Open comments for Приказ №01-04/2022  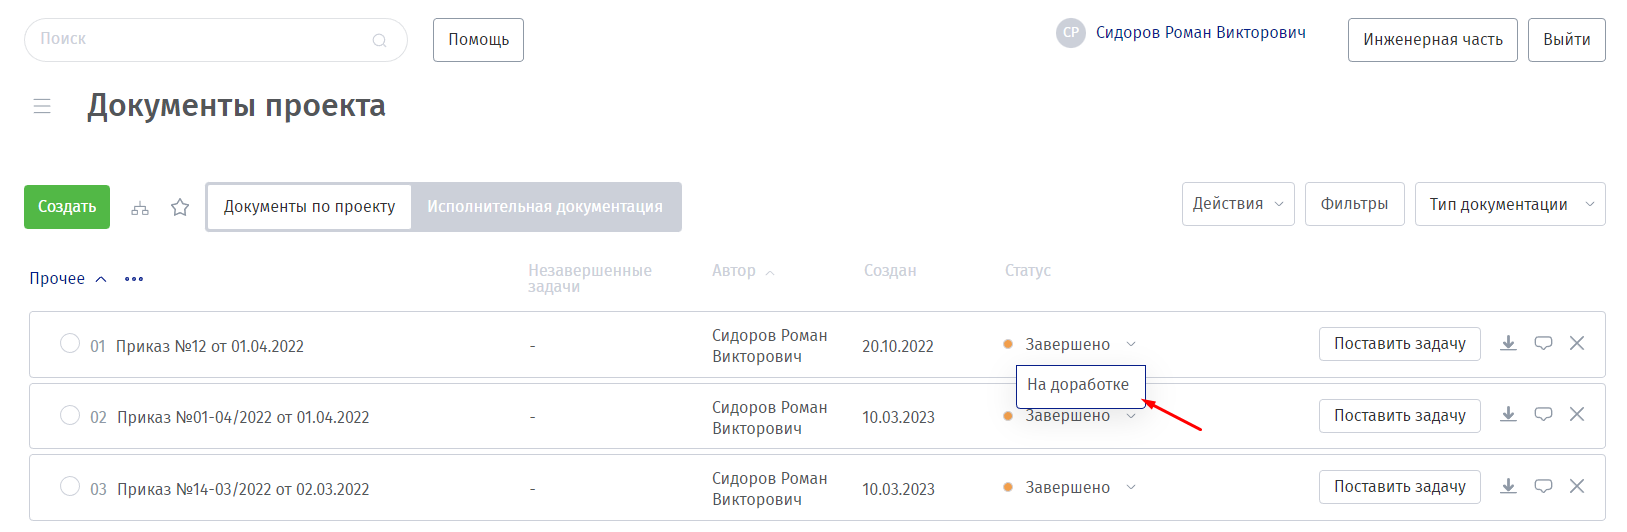pos(1543,414)
